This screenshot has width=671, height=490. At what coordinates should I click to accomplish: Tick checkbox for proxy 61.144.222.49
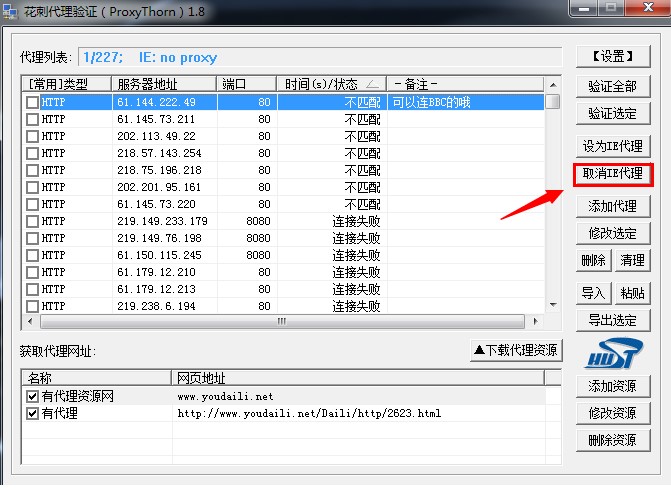pyautogui.click(x=33, y=102)
